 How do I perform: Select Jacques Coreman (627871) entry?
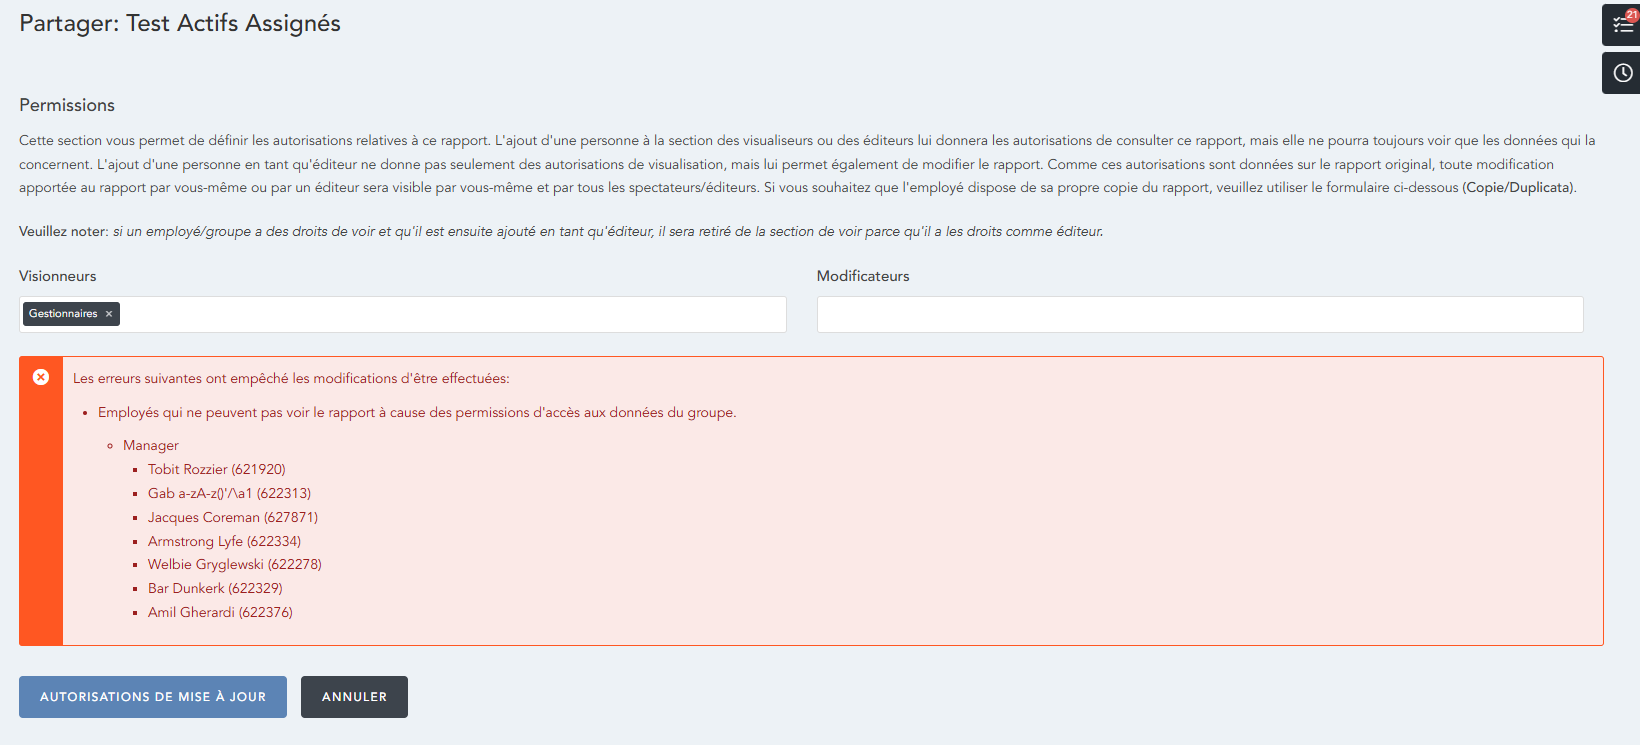[x=233, y=518]
